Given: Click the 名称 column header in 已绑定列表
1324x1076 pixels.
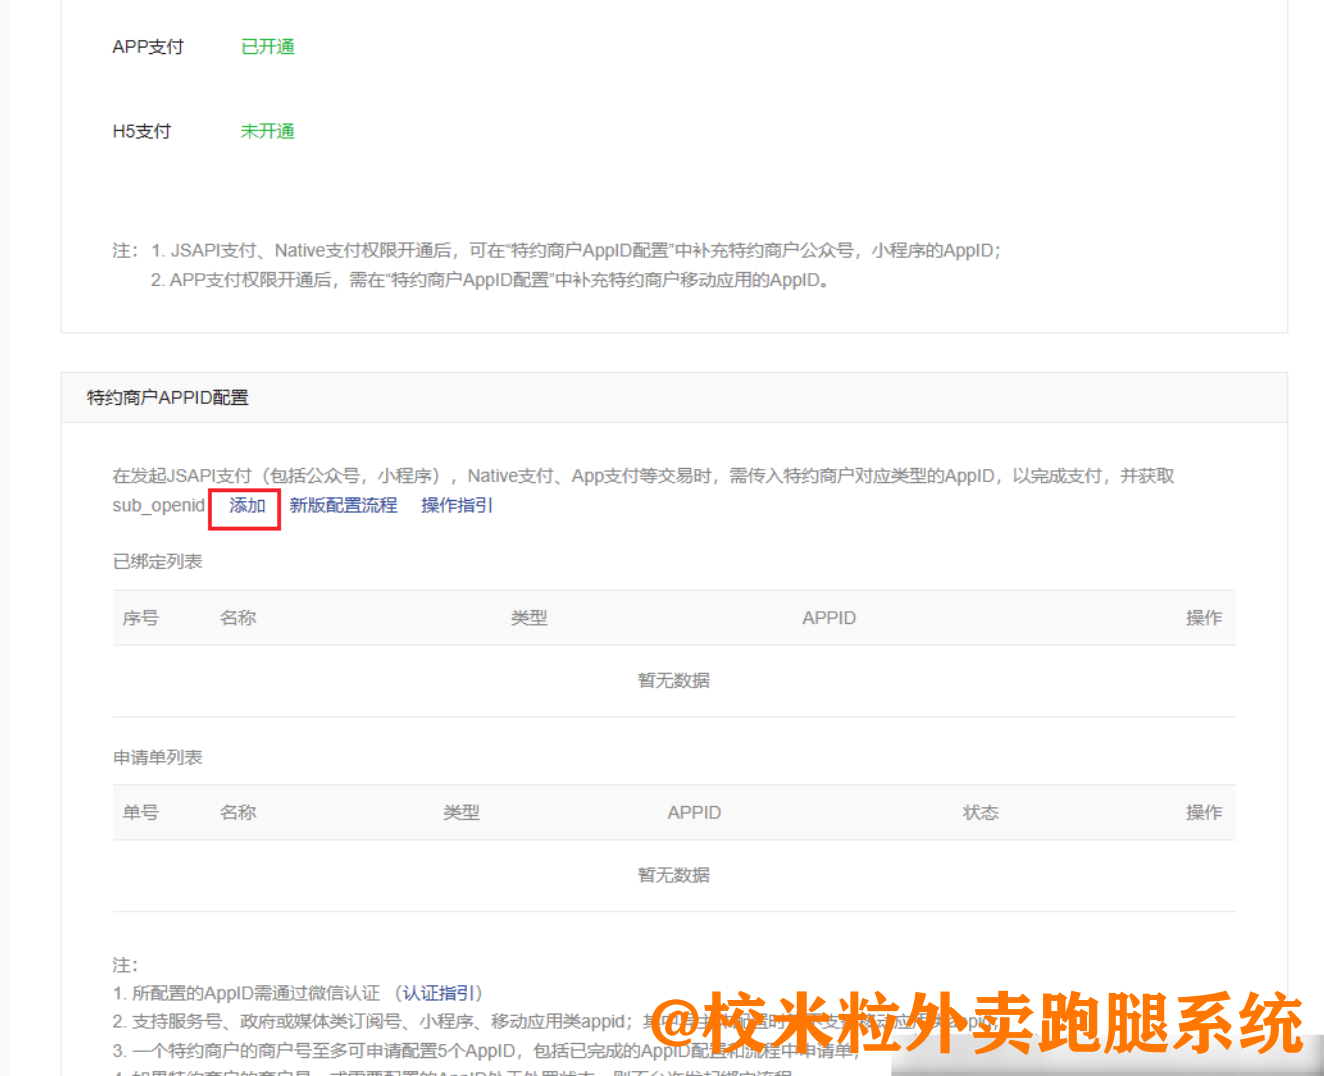Looking at the screenshot, I should tap(238, 617).
